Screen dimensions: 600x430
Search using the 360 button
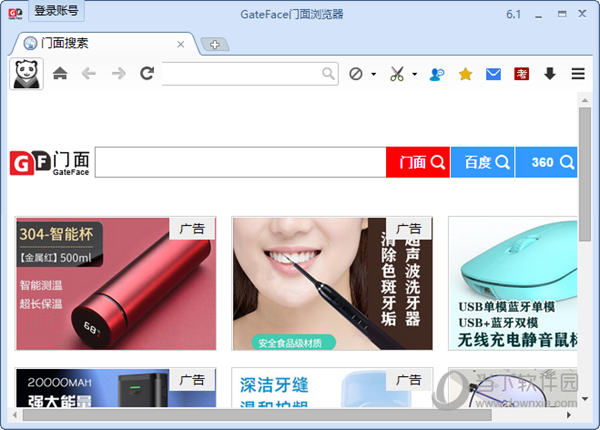click(546, 162)
